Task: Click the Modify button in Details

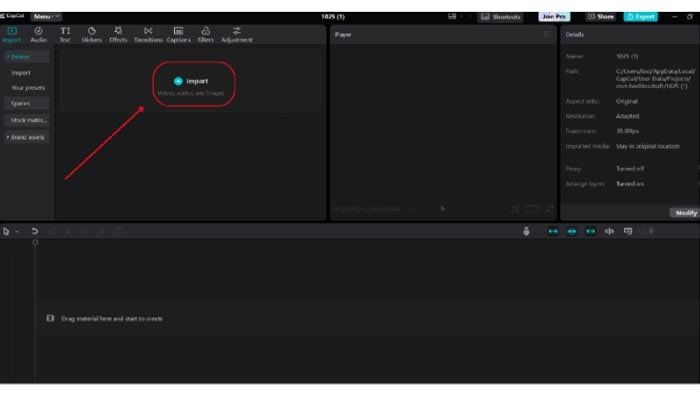Action: pos(686,213)
